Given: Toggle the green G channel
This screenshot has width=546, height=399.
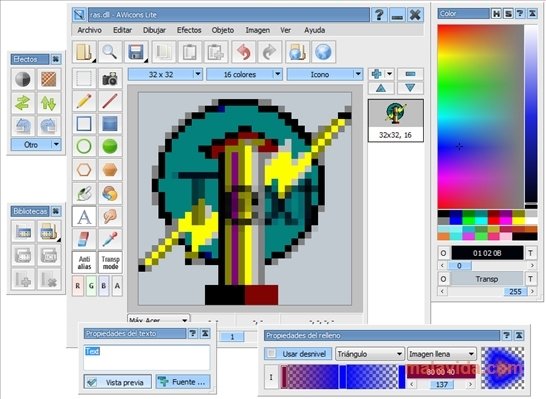Looking at the screenshot, I should 91,286.
